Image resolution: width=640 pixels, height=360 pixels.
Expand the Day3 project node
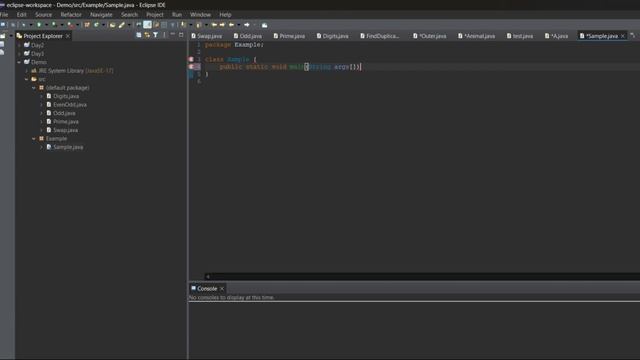[x=19, y=53]
